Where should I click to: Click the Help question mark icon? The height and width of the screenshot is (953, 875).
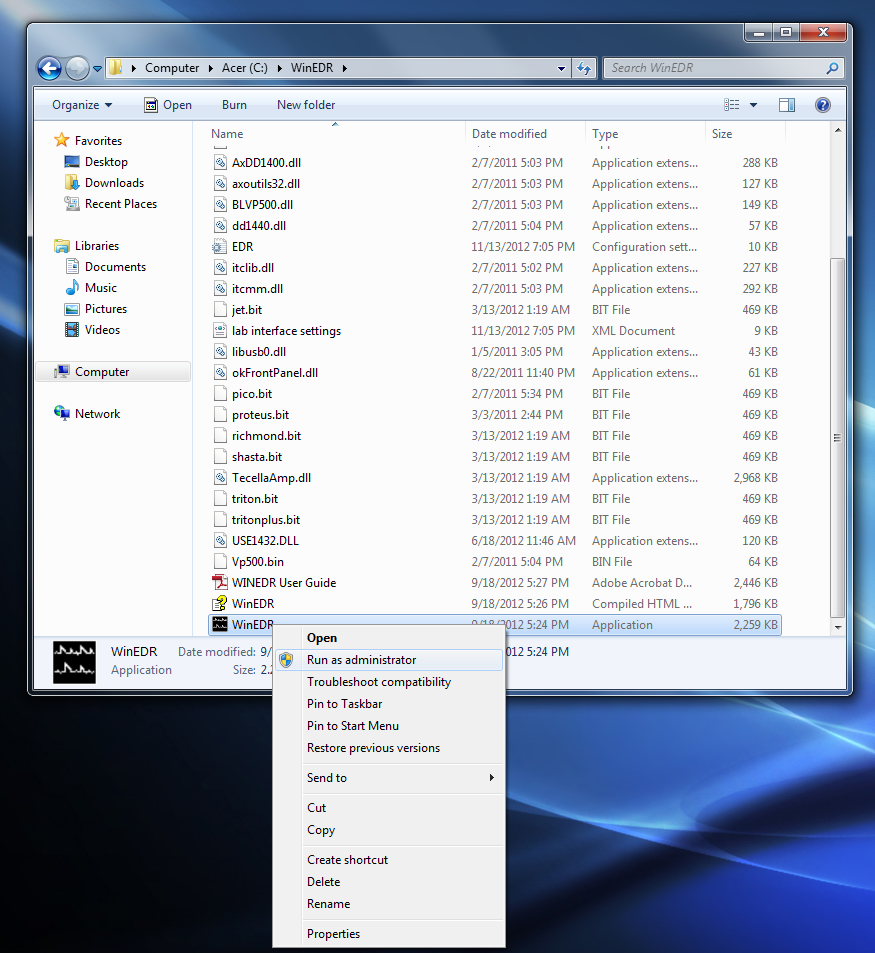(x=823, y=105)
